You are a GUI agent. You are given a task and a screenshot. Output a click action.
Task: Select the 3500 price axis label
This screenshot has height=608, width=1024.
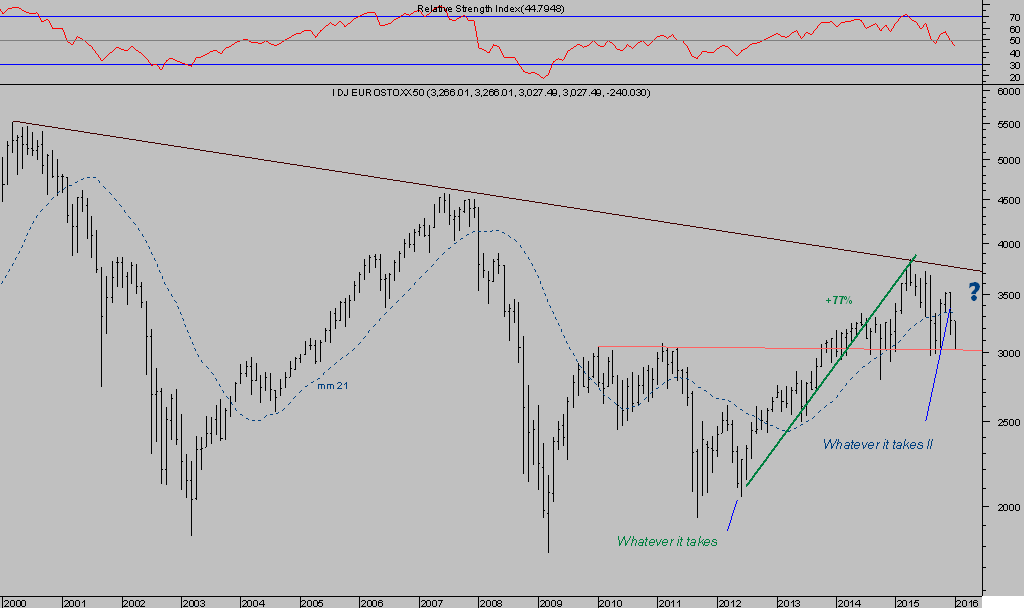(x=1003, y=296)
